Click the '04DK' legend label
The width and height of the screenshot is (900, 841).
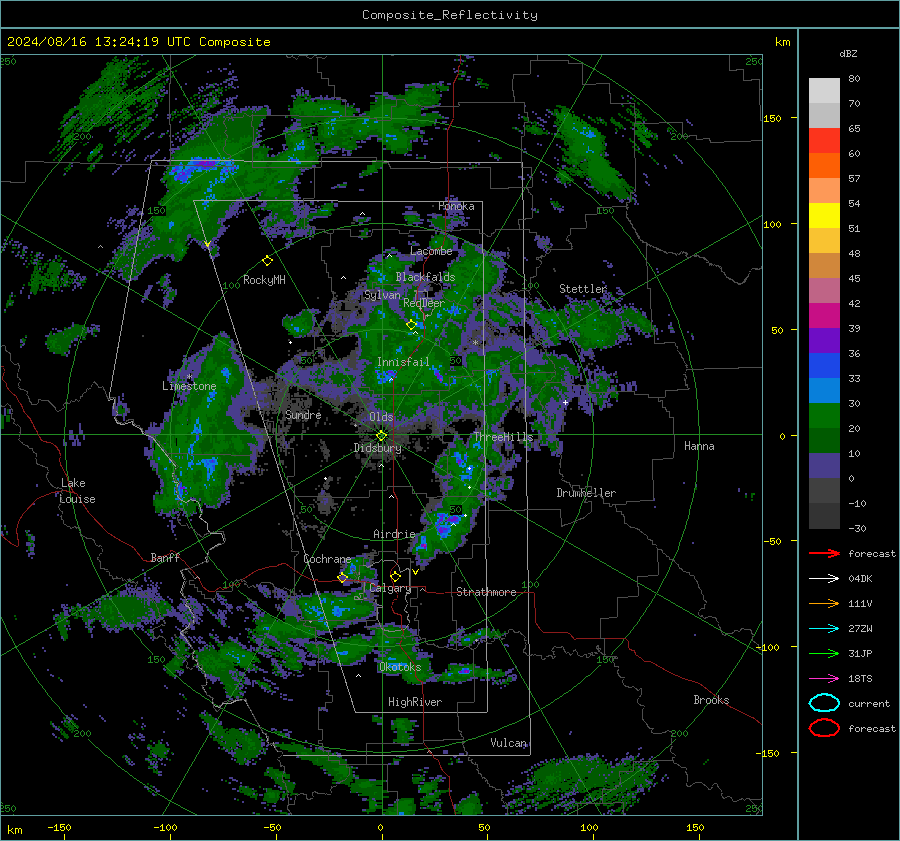(860, 579)
